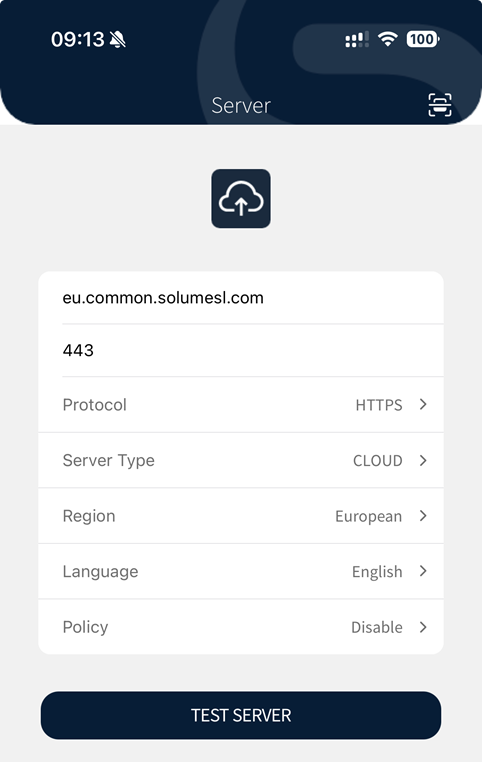The height and width of the screenshot is (762, 482).
Task: Open the Policy chevron next to Disable
Action: point(423,627)
